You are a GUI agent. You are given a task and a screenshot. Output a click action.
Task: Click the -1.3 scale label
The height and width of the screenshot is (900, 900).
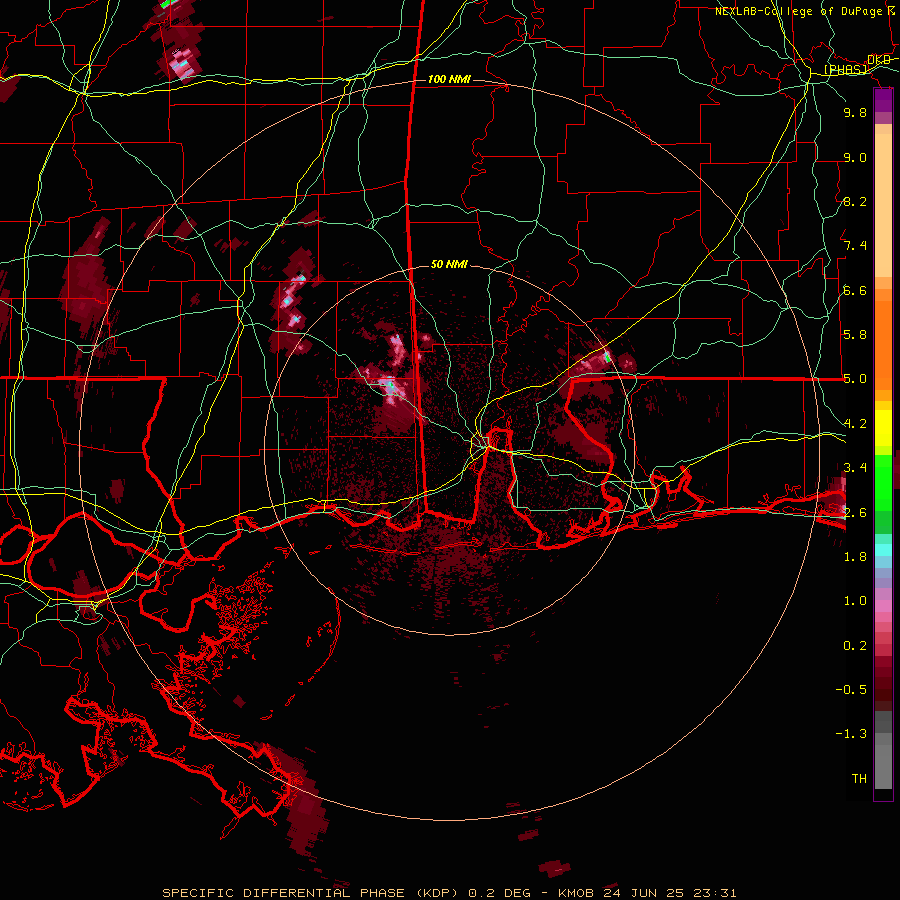pyautogui.click(x=851, y=734)
